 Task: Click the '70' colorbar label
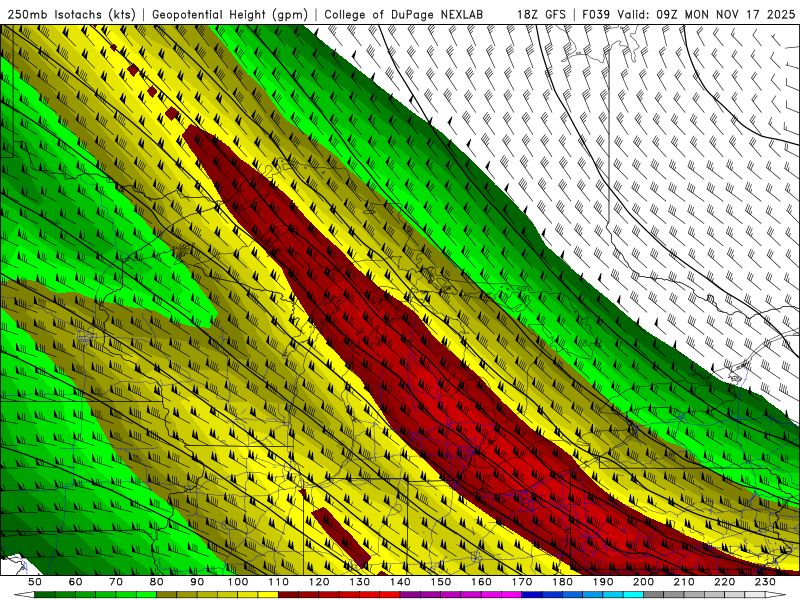pyautogui.click(x=116, y=582)
